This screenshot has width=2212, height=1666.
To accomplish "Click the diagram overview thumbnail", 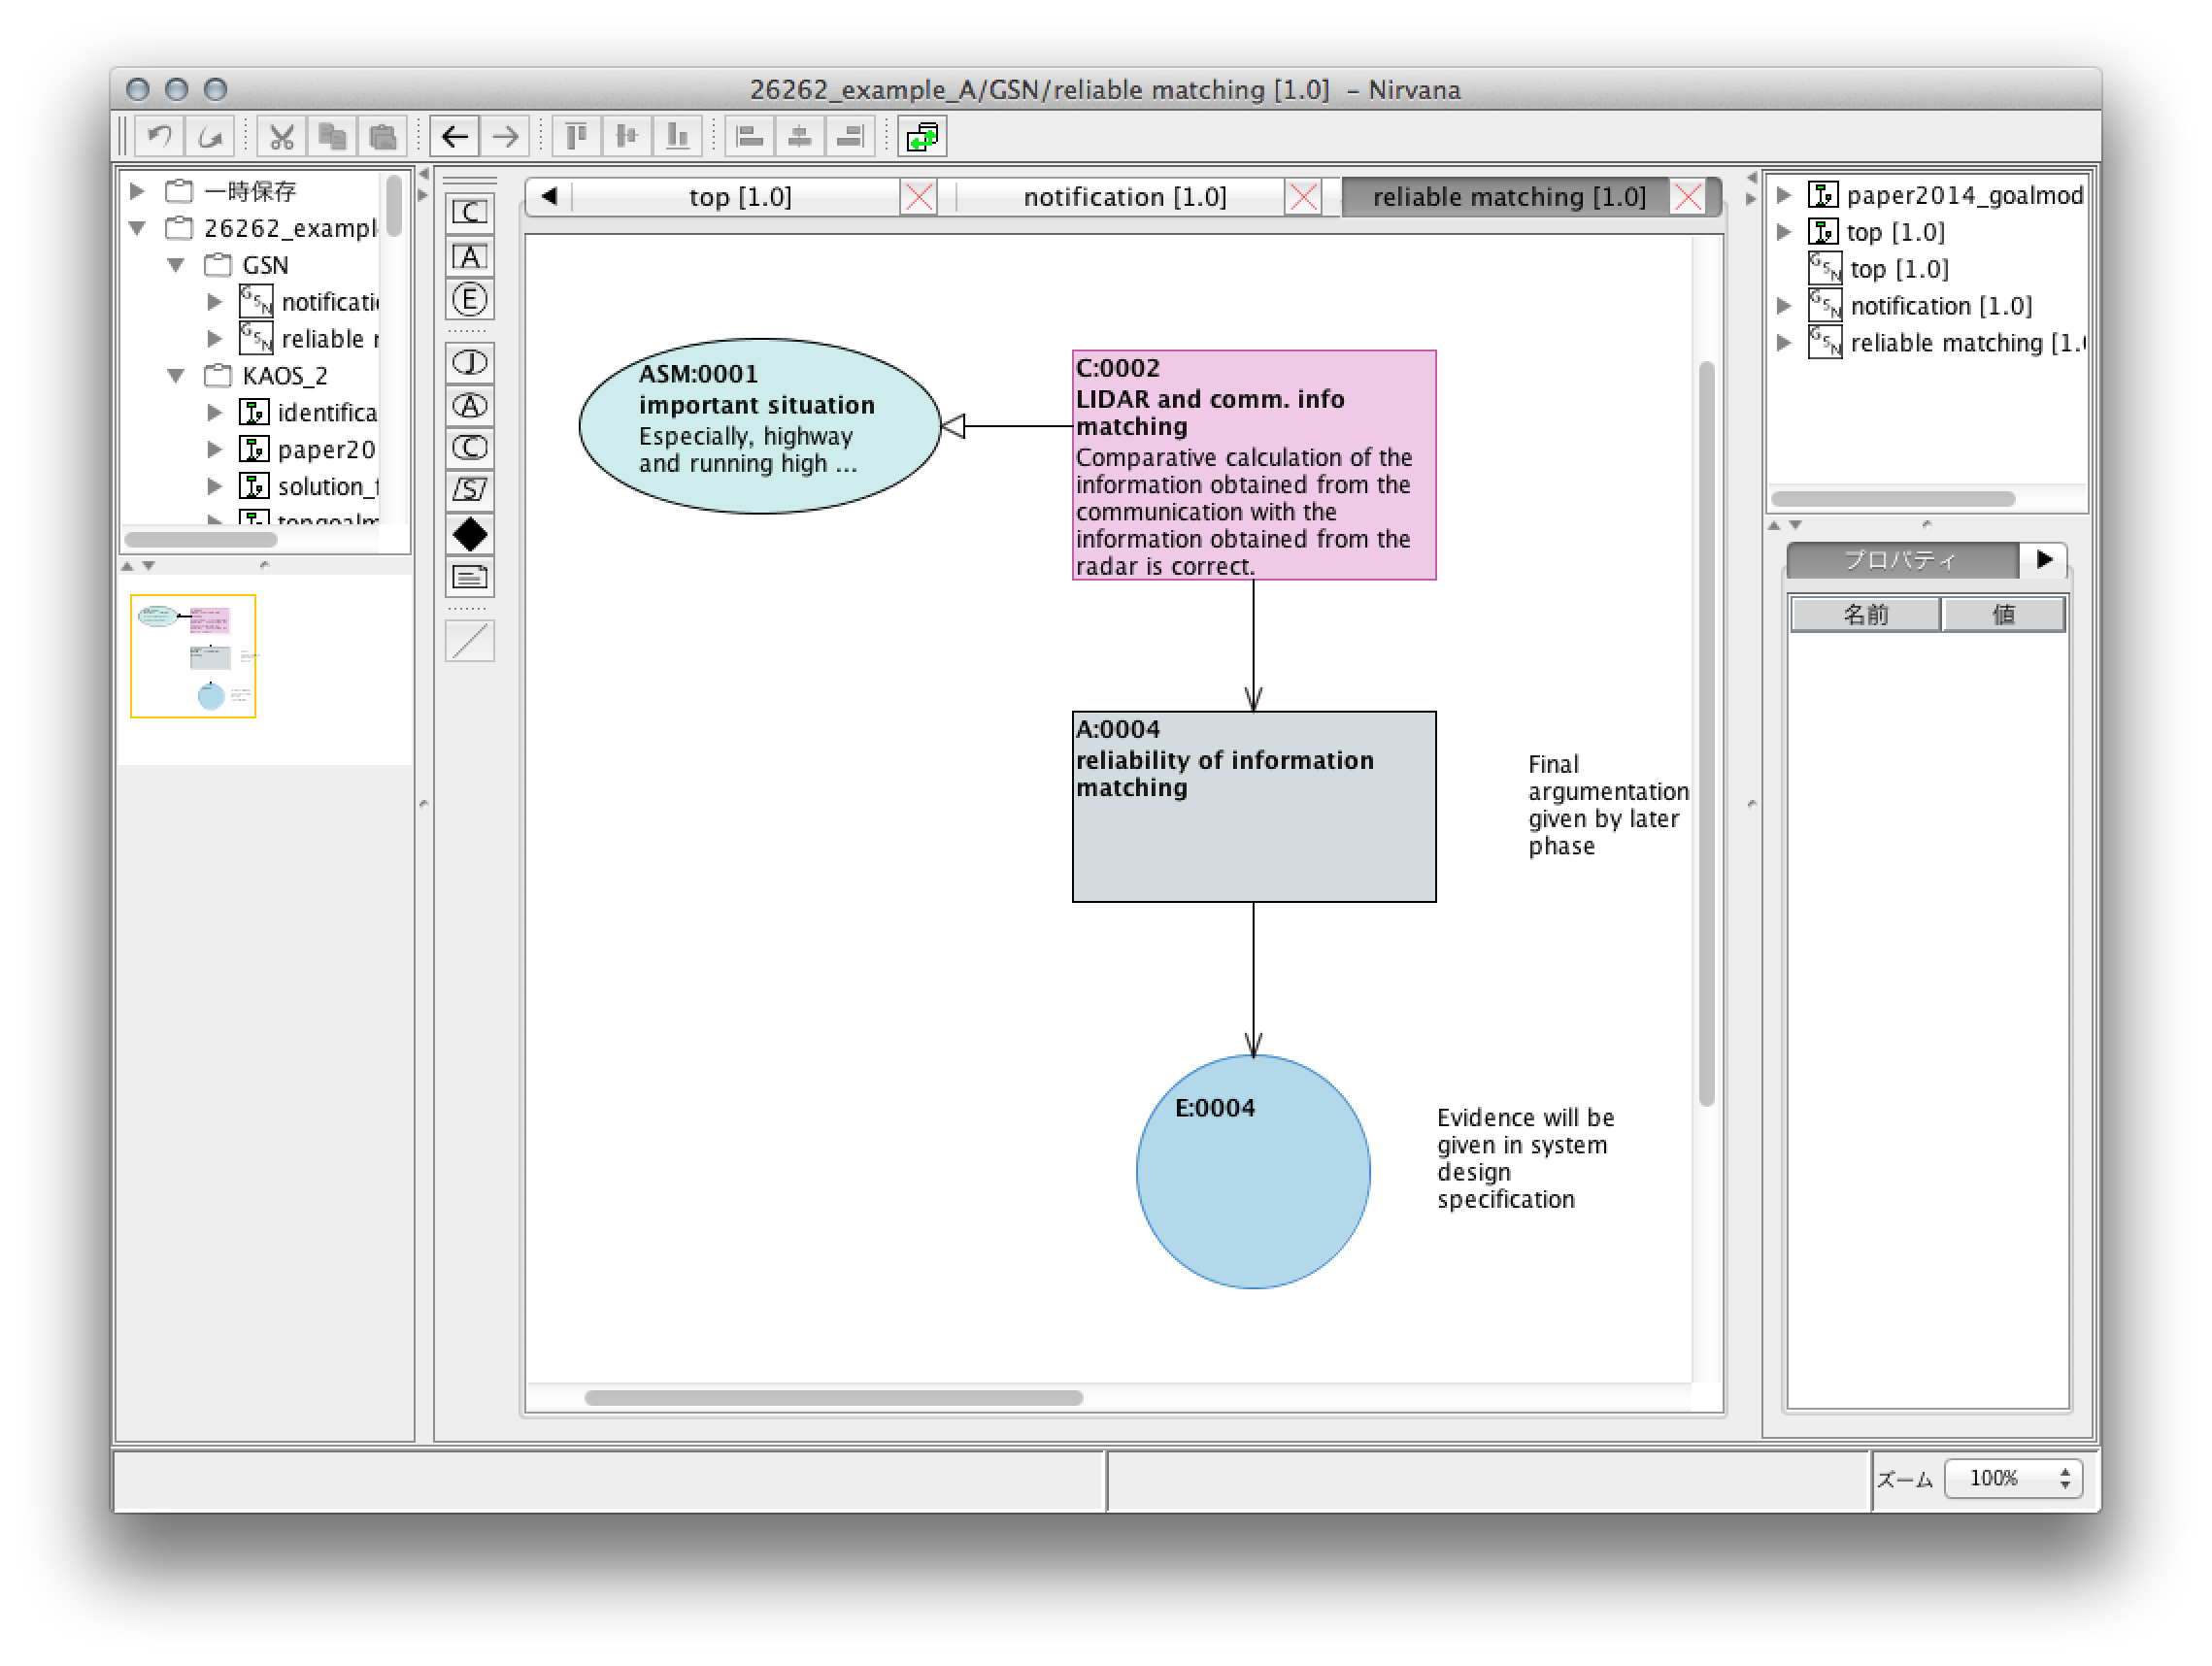I will [x=193, y=656].
